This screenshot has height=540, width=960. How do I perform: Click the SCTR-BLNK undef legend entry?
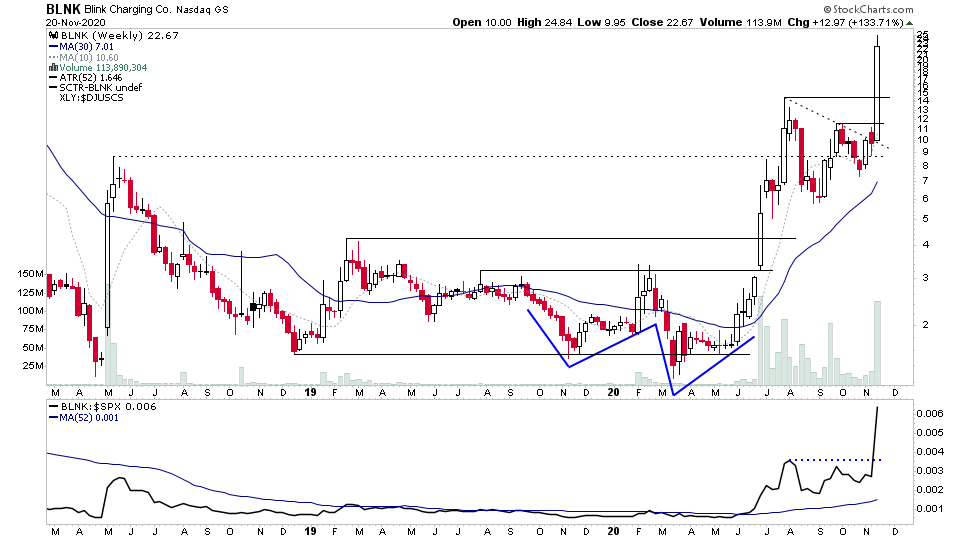coord(100,88)
